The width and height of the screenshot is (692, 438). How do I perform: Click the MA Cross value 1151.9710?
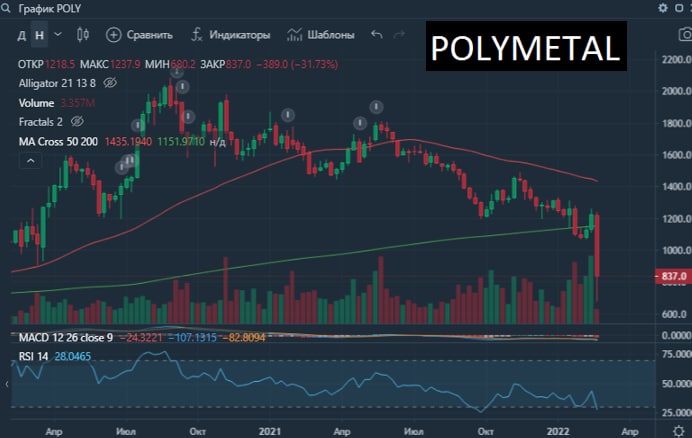coord(181,142)
